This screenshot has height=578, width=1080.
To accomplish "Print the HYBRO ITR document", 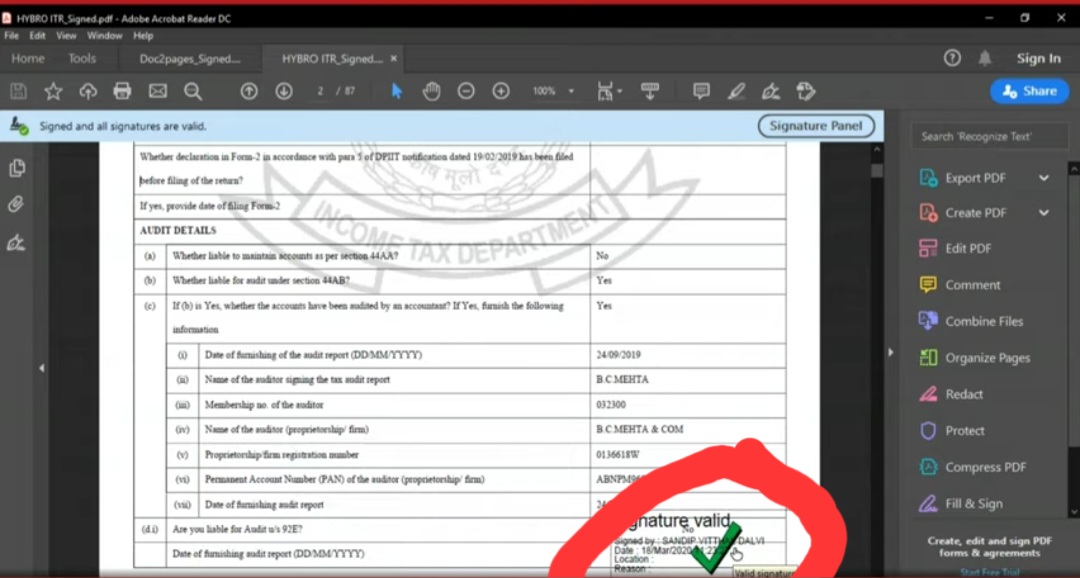I will 120,90.
